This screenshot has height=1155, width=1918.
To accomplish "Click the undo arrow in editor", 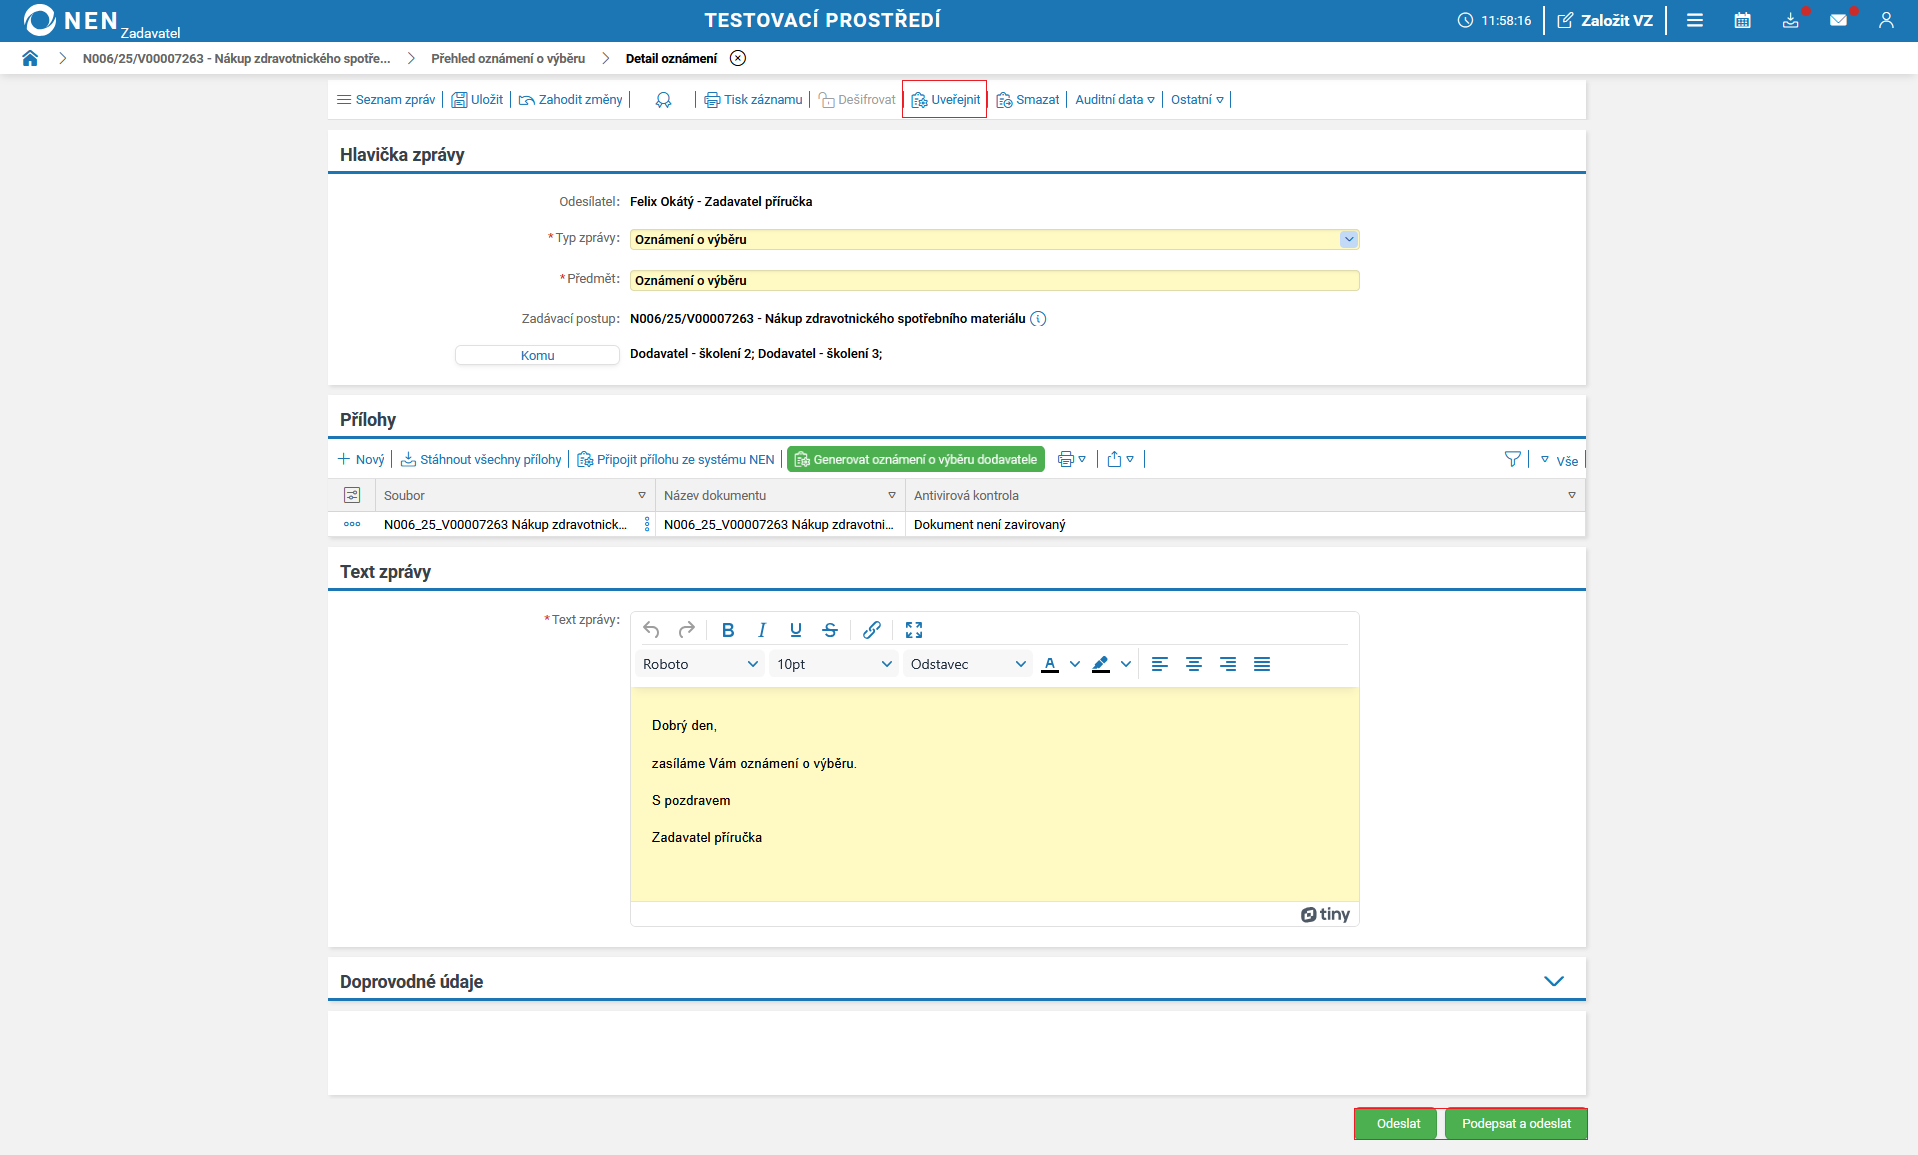I will [651, 630].
